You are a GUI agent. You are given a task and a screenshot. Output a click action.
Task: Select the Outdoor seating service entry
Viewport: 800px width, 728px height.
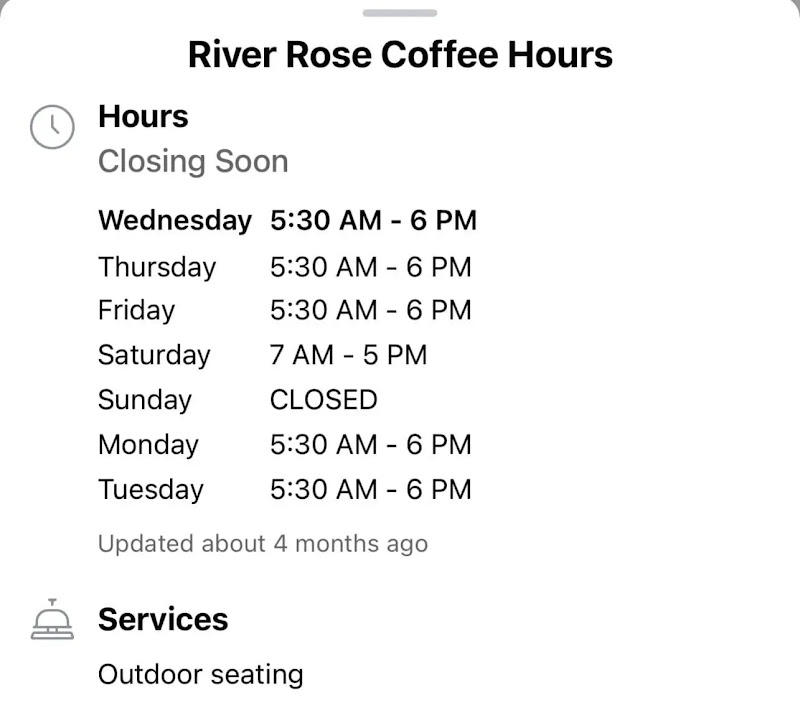click(200, 675)
